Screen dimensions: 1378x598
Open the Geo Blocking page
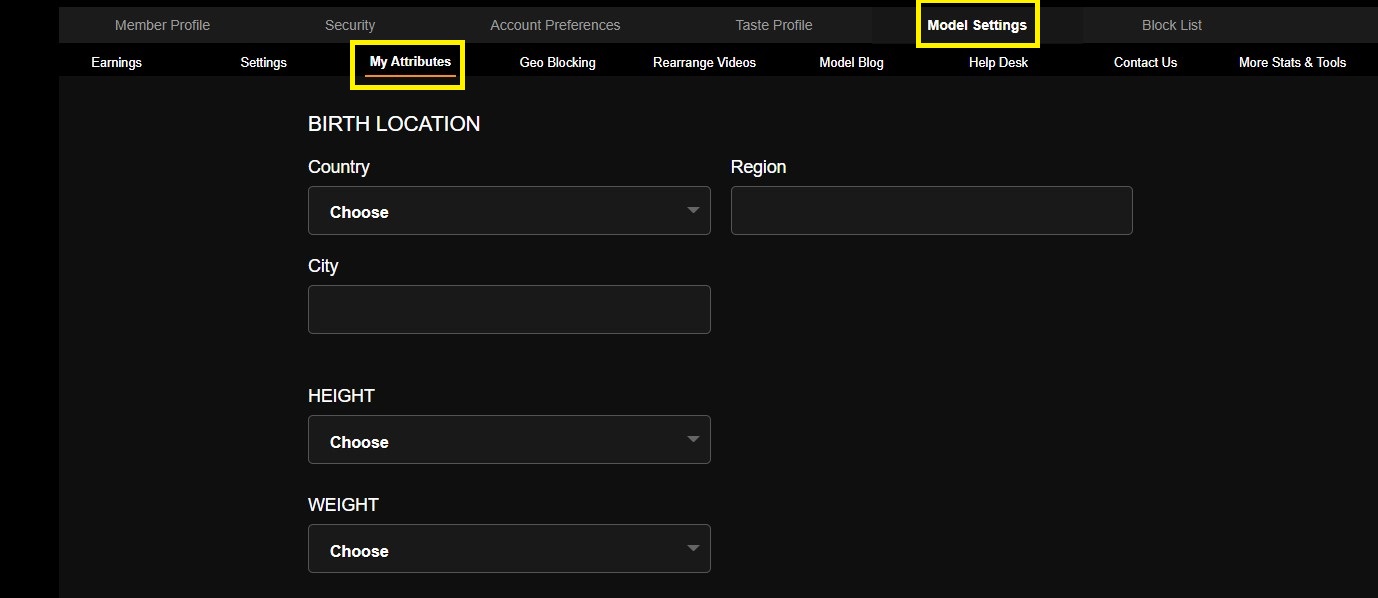pos(557,62)
